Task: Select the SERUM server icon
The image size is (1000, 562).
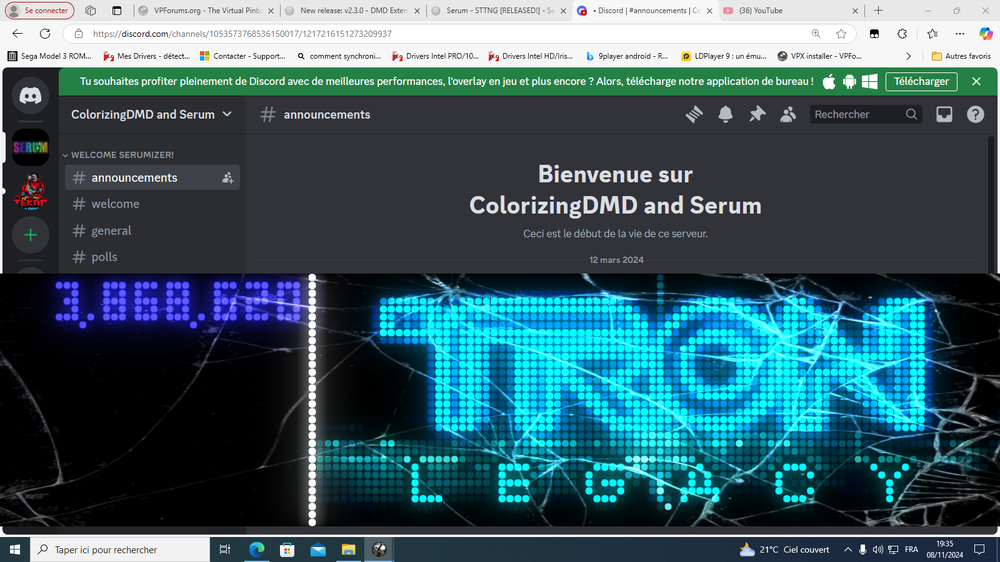Action: click(x=30, y=147)
